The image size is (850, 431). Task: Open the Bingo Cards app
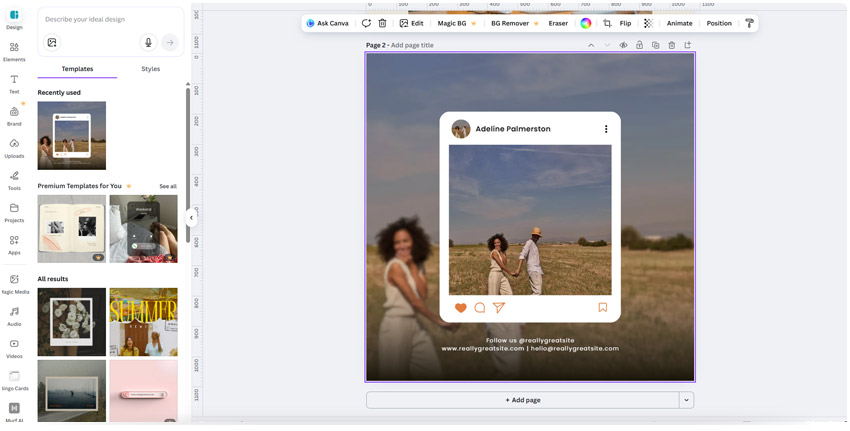point(14,381)
